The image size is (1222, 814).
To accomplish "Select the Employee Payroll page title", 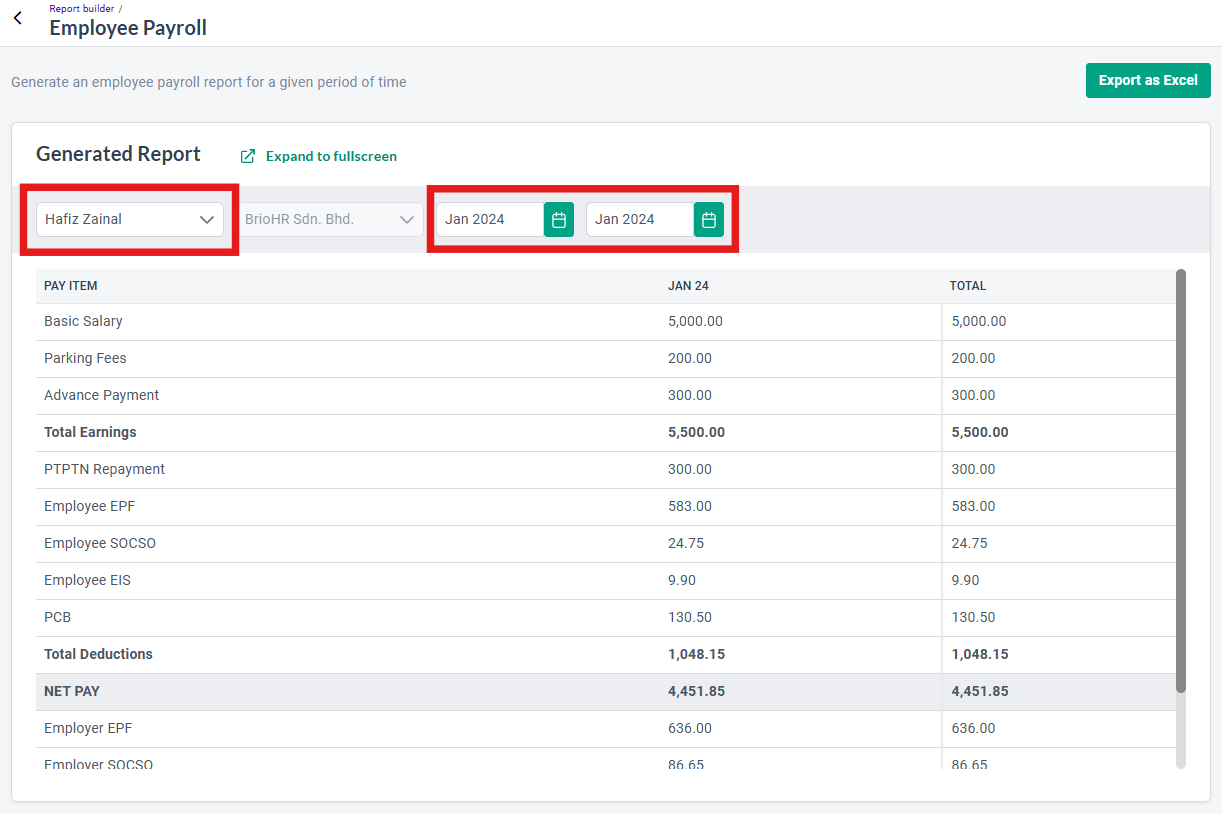I will [127, 28].
